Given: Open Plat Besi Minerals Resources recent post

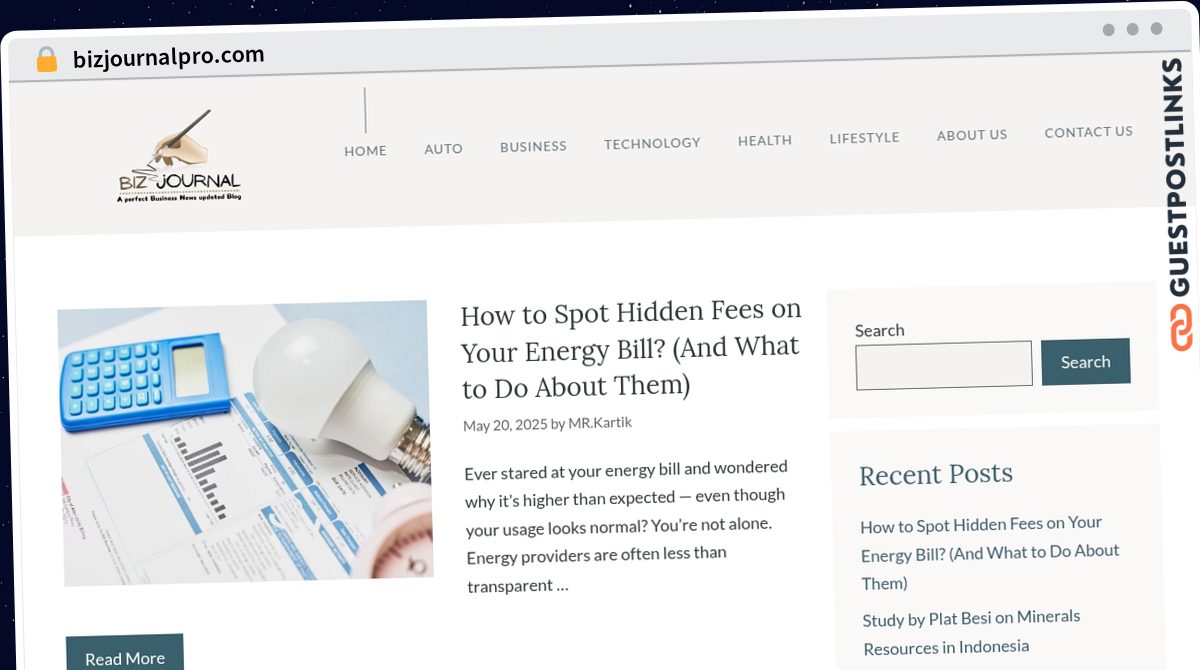Looking at the screenshot, I should tap(971, 632).
